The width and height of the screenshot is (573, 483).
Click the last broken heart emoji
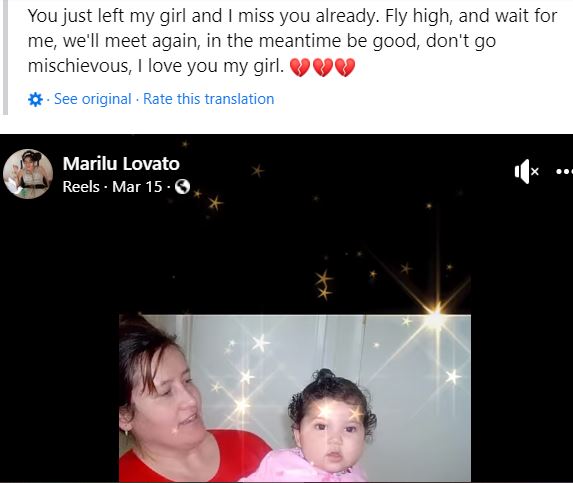tap(345, 67)
